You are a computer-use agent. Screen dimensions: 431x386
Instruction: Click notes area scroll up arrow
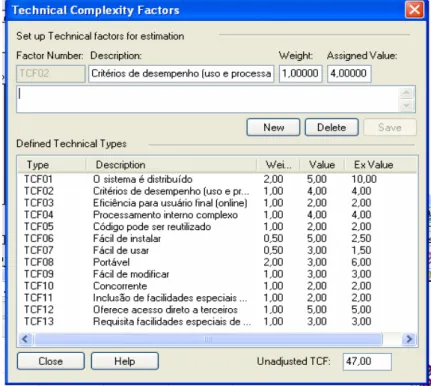tap(407, 93)
